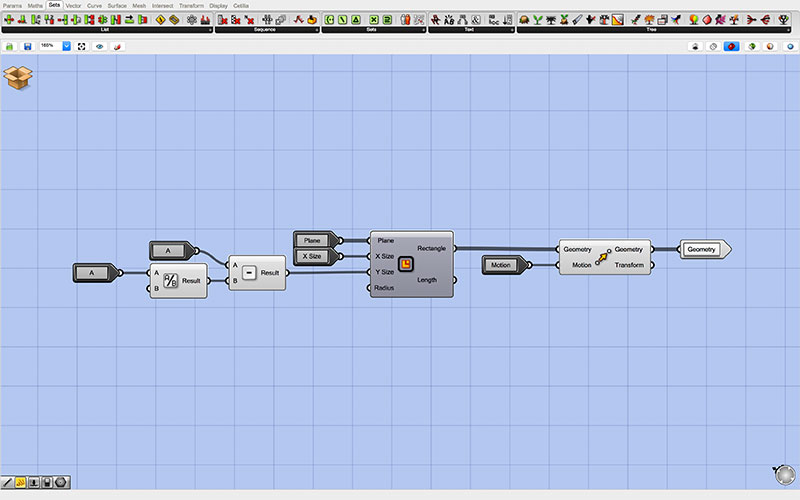Click the AB text icon in Text panel
Viewport: 800px width, 500px height.
click(449, 20)
